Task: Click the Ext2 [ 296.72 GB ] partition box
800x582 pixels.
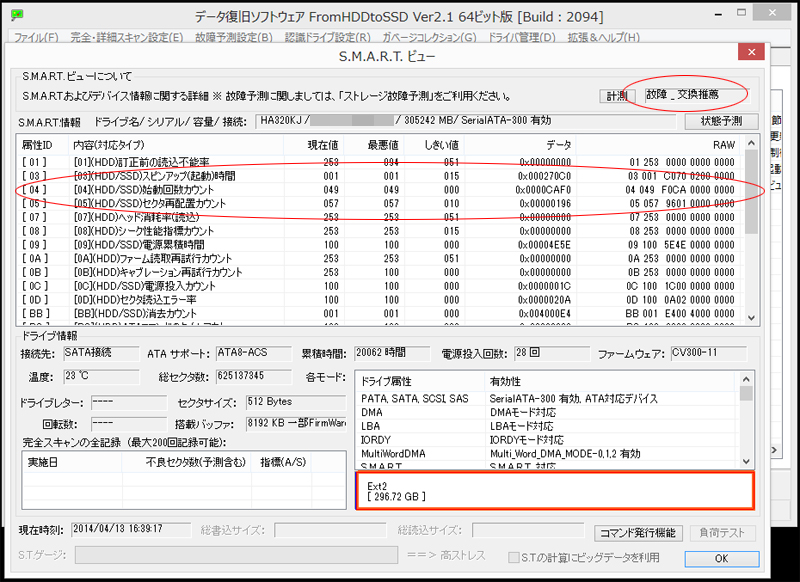Action: [555, 491]
